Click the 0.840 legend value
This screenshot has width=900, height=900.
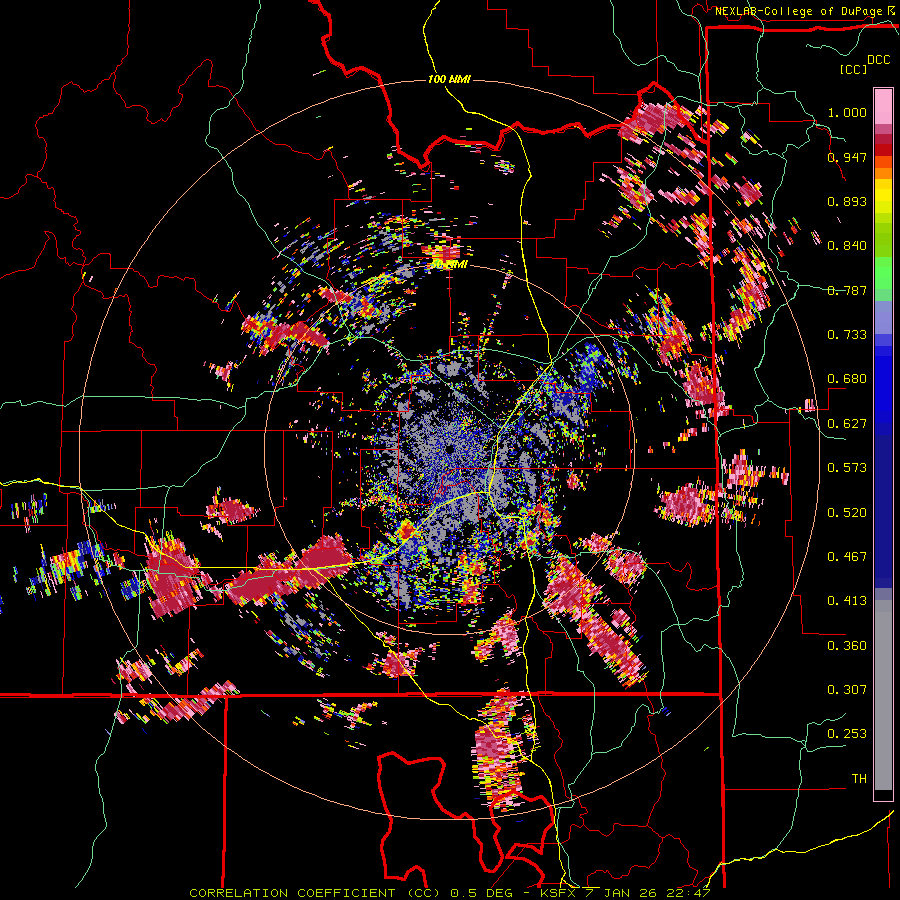click(x=847, y=246)
